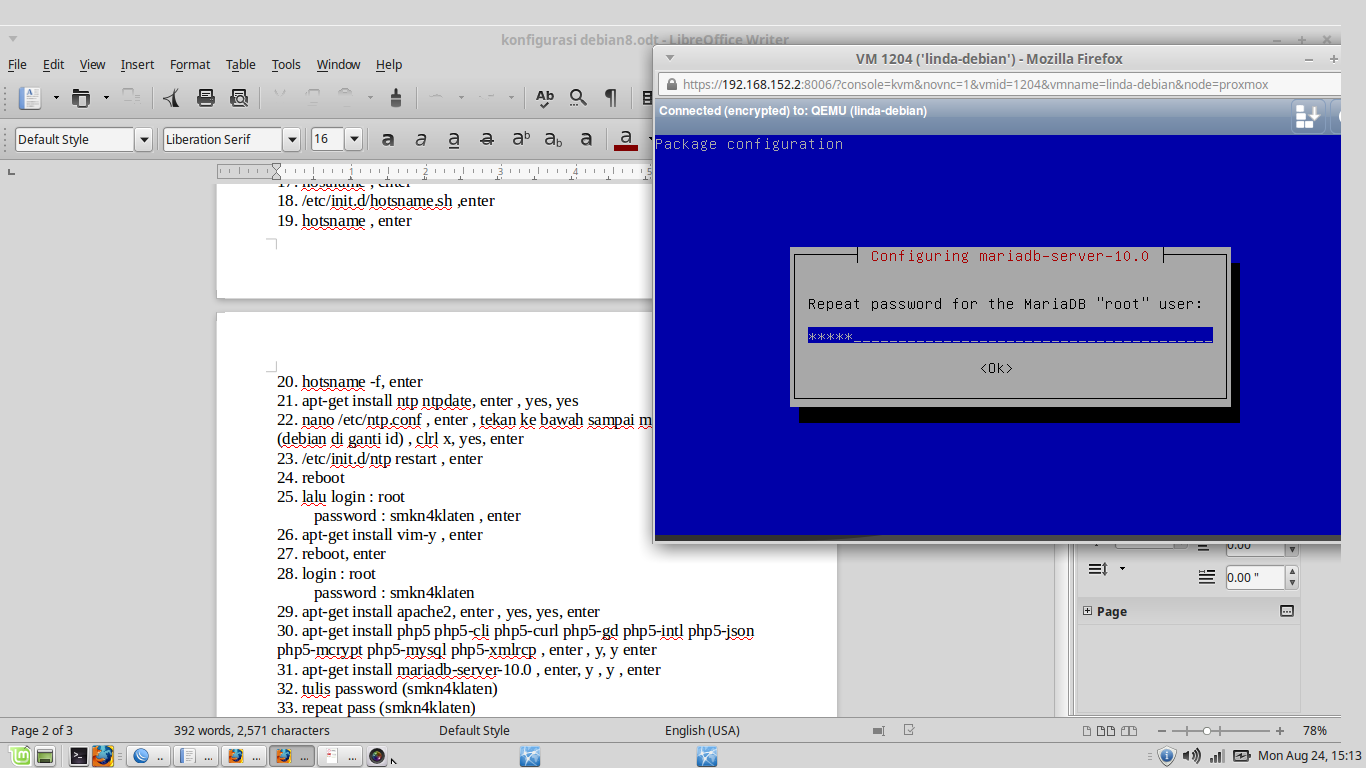Click the zoom slider handle

pyautogui.click(x=1208, y=731)
